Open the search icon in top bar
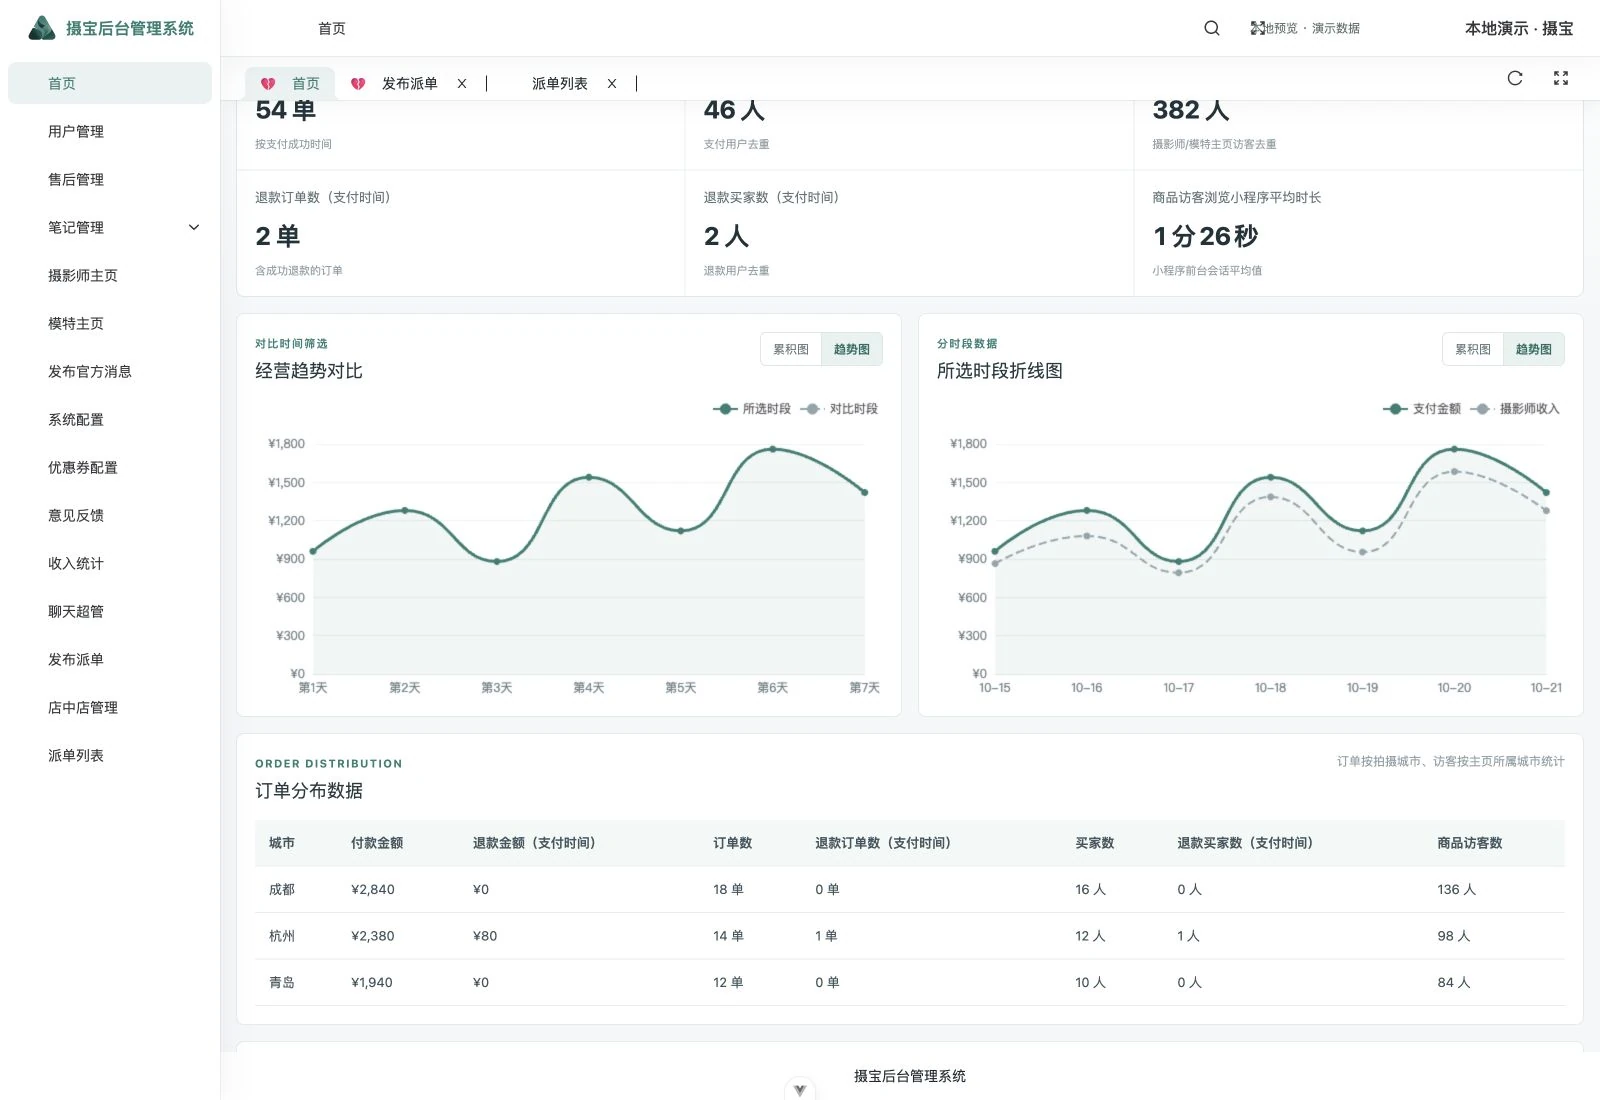The height and width of the screenshot is (1100, 1600). pyautogui.click(x=1211, y=28)
